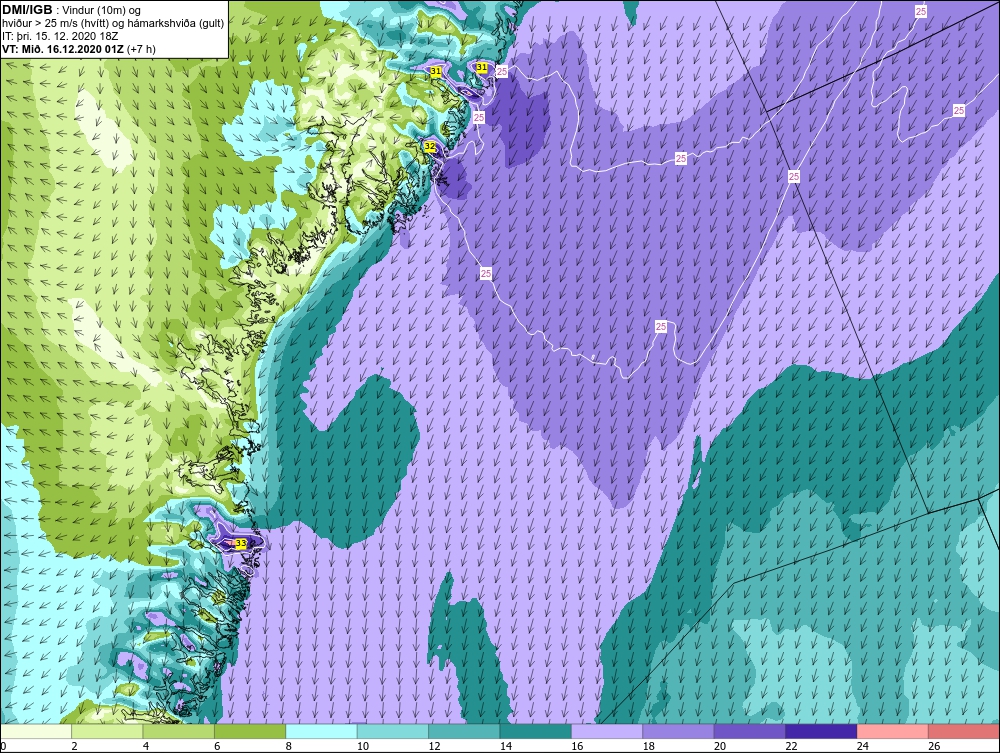The image size is (1000, 753).
Task: Click the white 25 label next to the yellow 31
Action: click(x=502, y=71)
